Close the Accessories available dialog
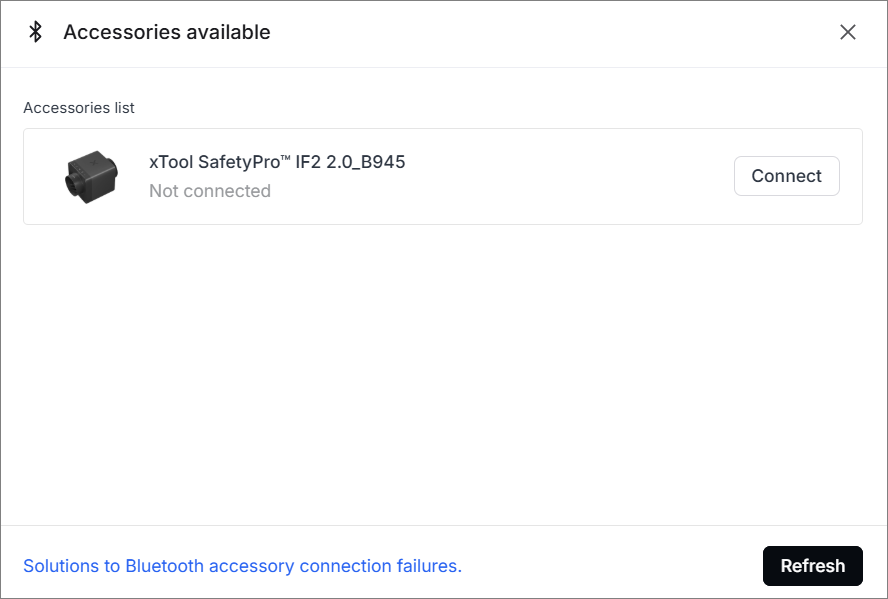Viewport: 888px width, 599px height. coord(848,32)
